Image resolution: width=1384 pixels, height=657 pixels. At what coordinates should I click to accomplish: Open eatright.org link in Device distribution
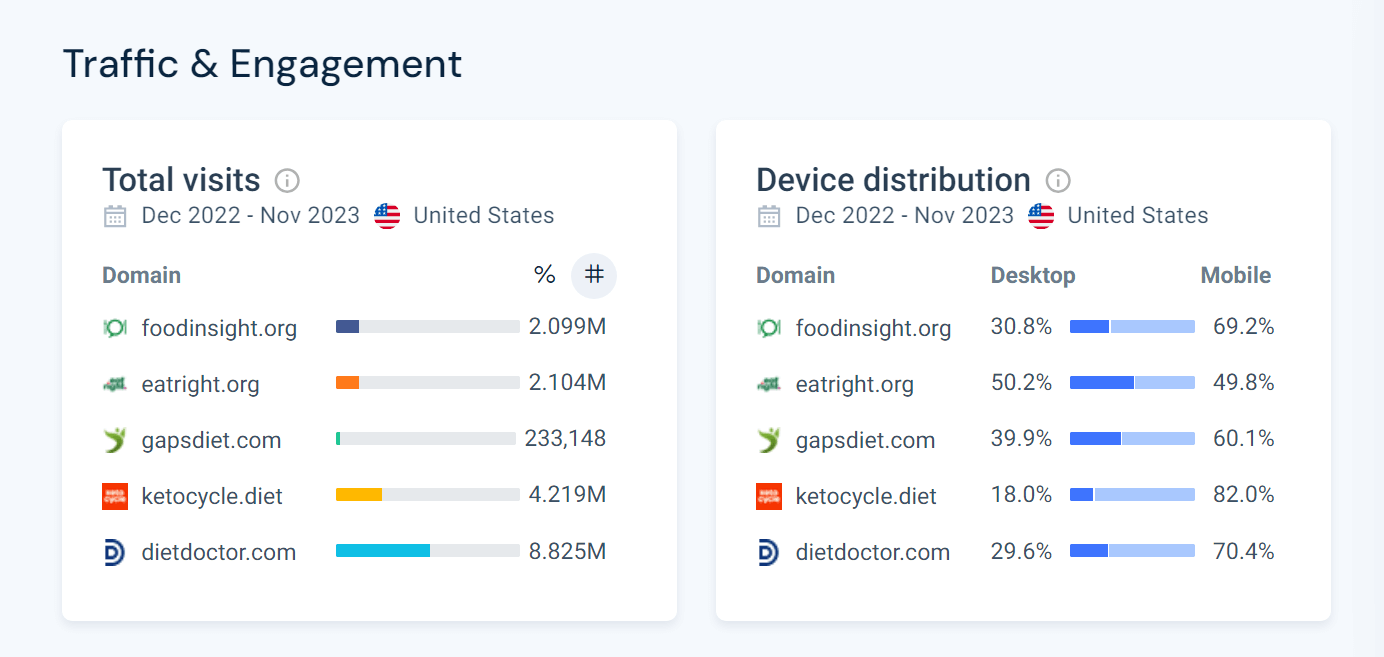coord(854,384)
